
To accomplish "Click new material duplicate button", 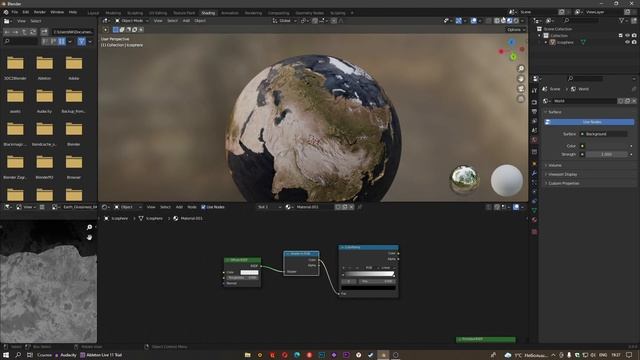I will (344, 207).
